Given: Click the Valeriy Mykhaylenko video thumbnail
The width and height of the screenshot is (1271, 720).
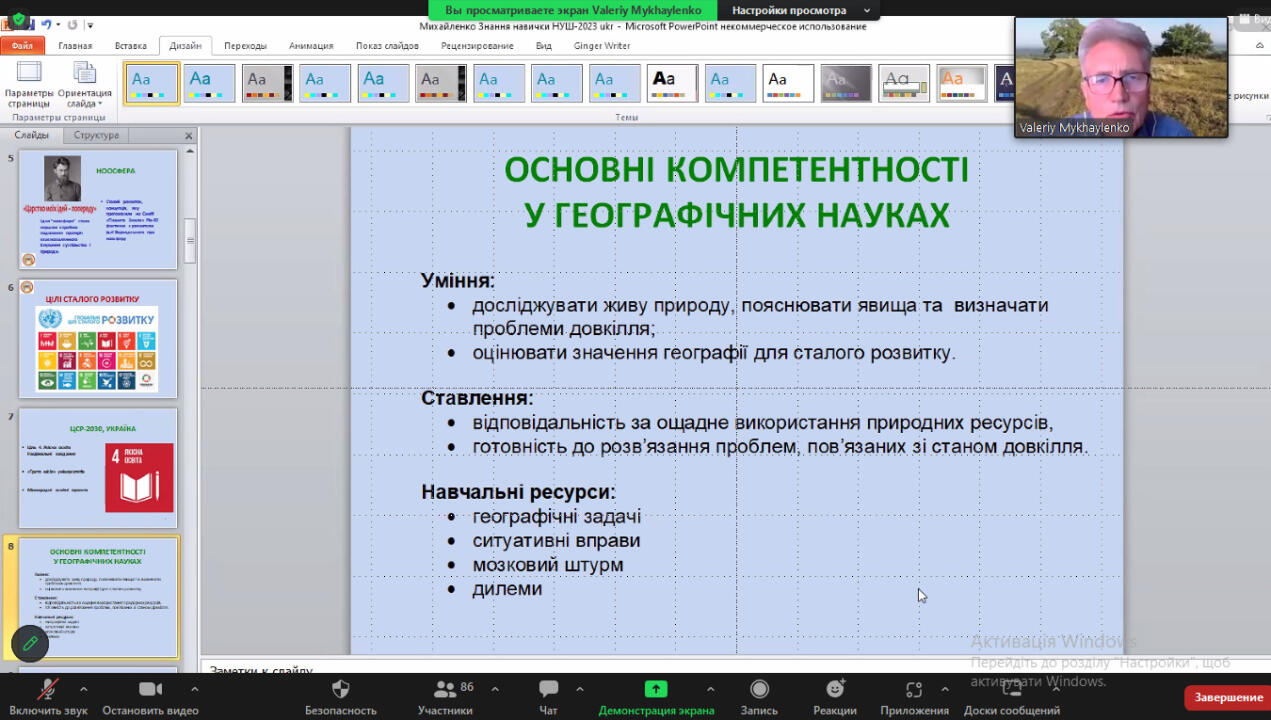Looking at the screenshot, I should [1121, 77].
